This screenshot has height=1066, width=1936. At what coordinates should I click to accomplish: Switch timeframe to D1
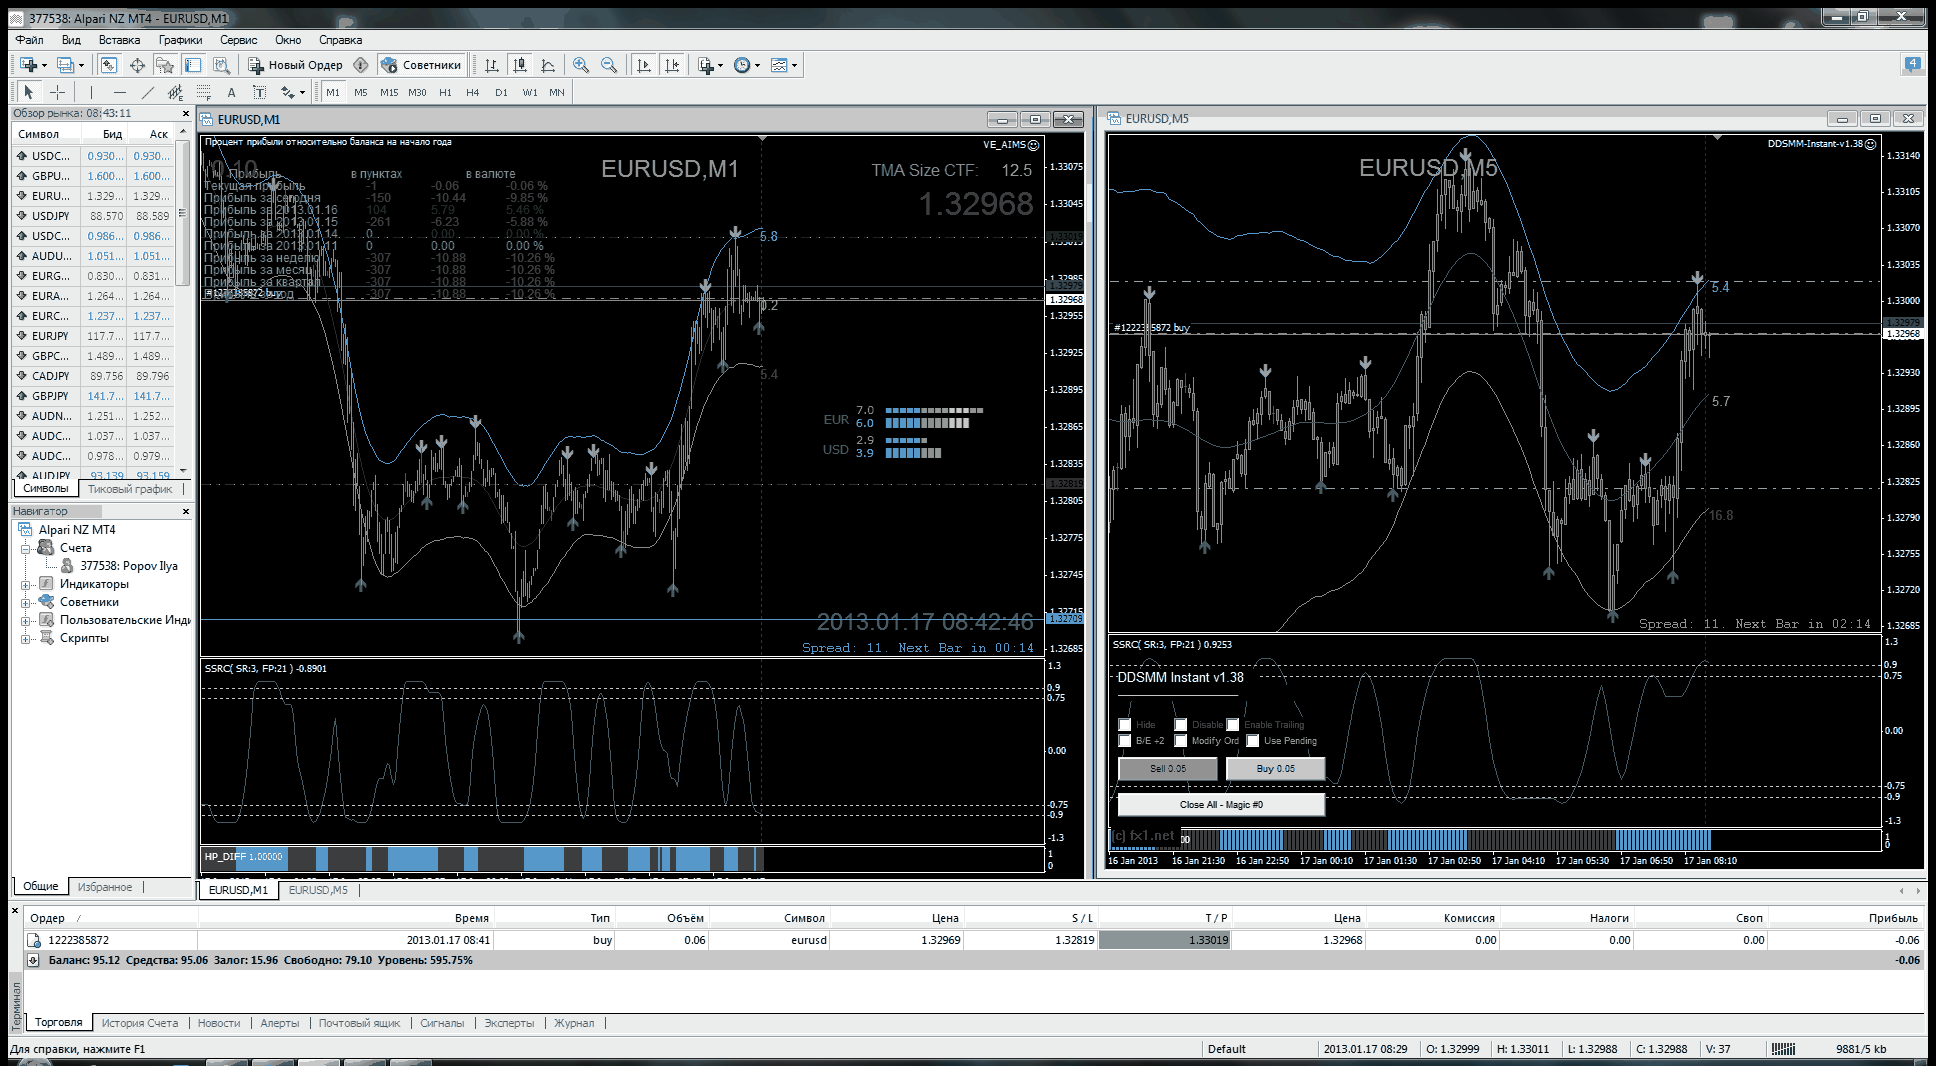click(501, 92)
